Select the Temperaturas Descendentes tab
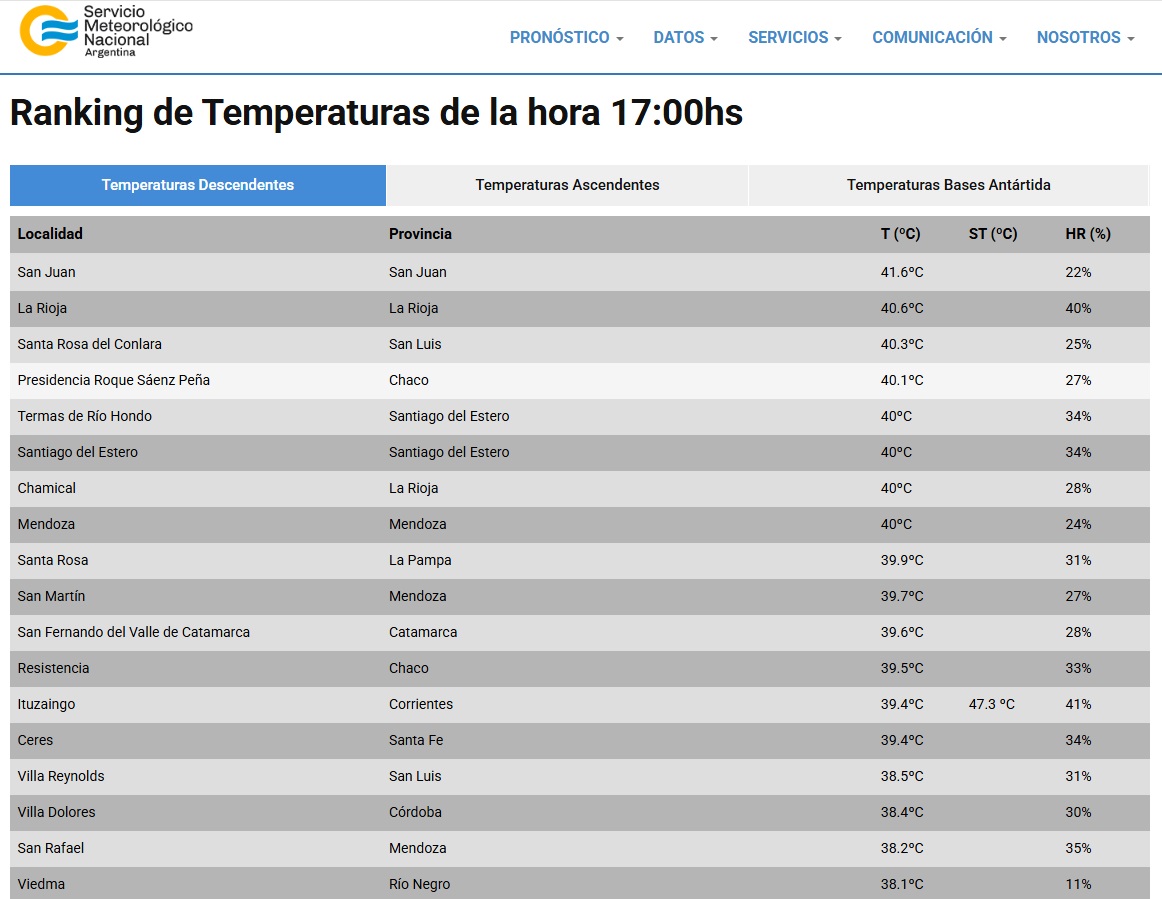Viewport: 1162px width, 899px height. [x=198, y=185]
